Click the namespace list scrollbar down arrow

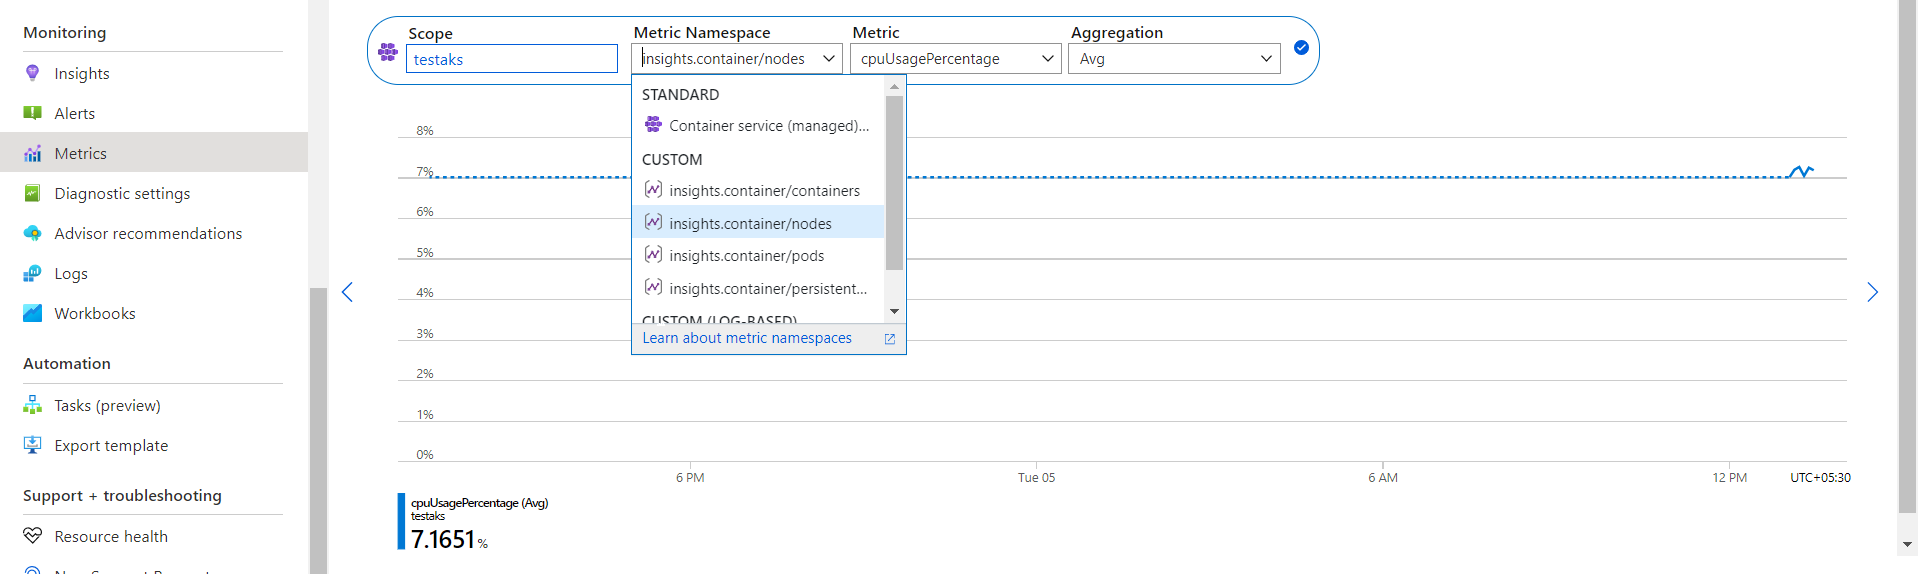click(894, 311)
